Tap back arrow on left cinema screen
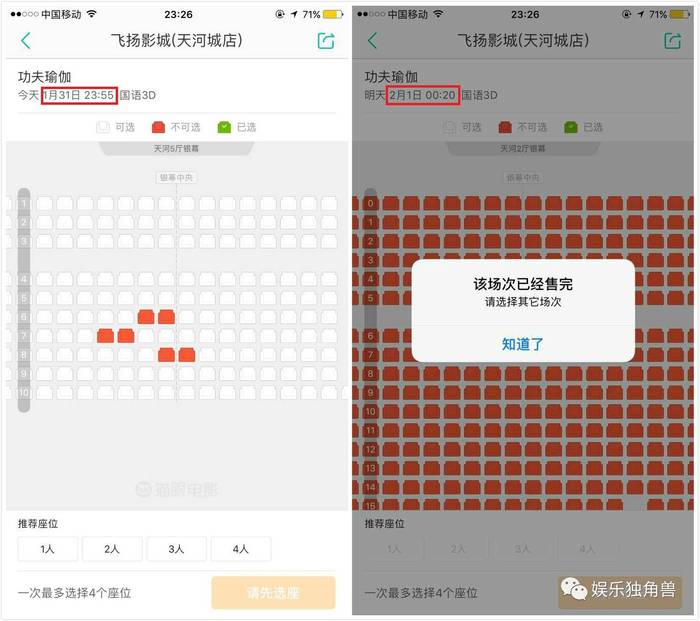 click(26, 41)
